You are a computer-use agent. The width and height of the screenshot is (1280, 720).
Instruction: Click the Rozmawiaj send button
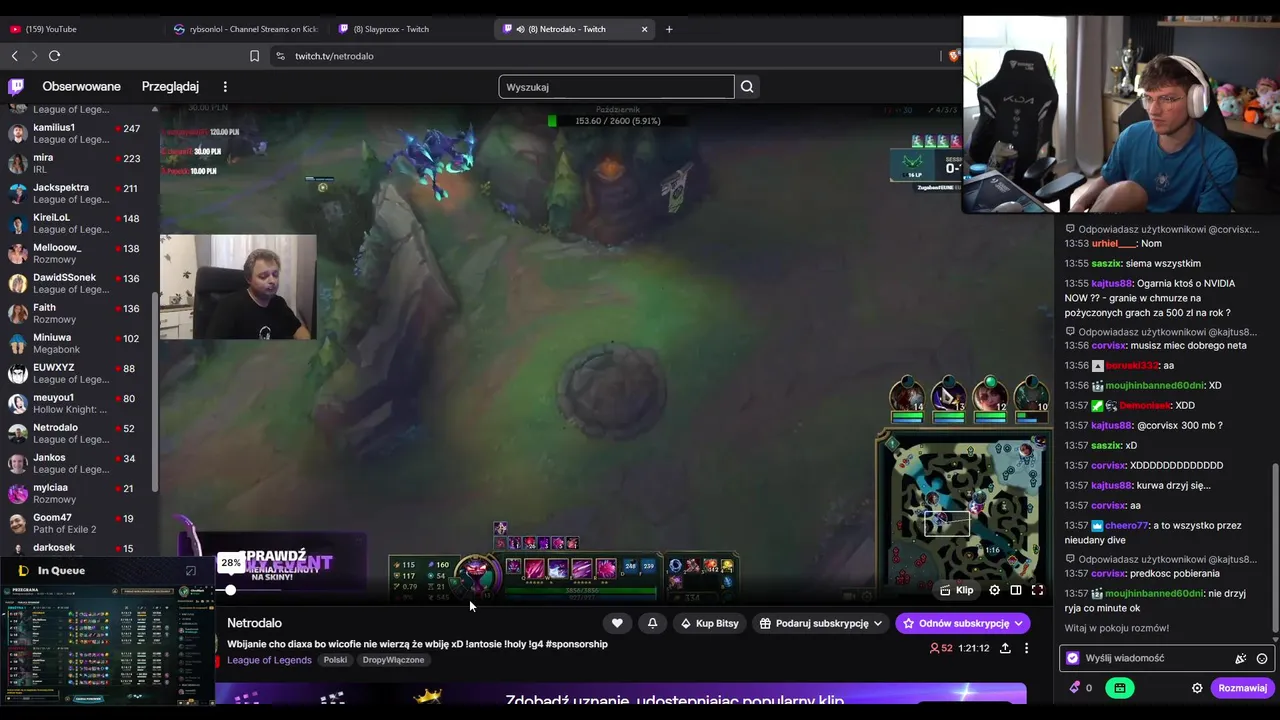[x=1242, y=688]
